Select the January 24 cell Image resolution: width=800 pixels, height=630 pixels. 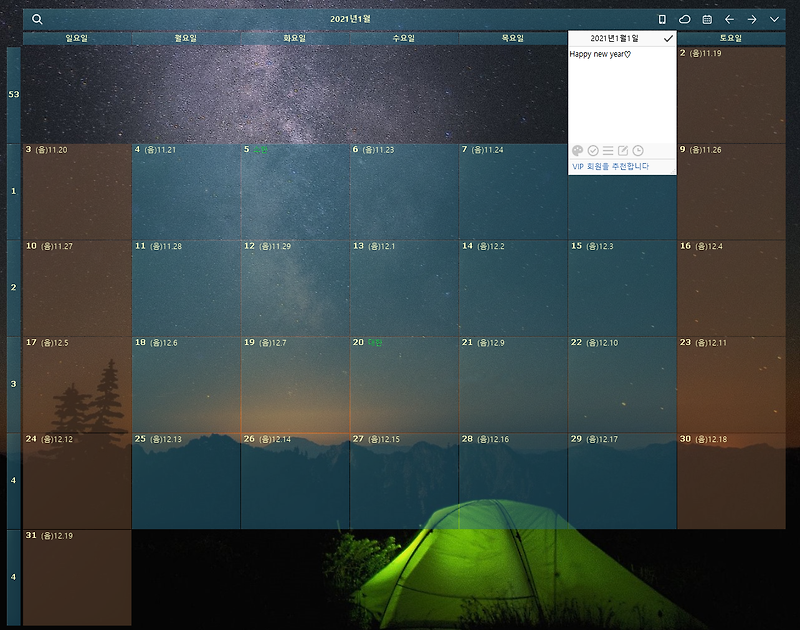click(77, 481)
